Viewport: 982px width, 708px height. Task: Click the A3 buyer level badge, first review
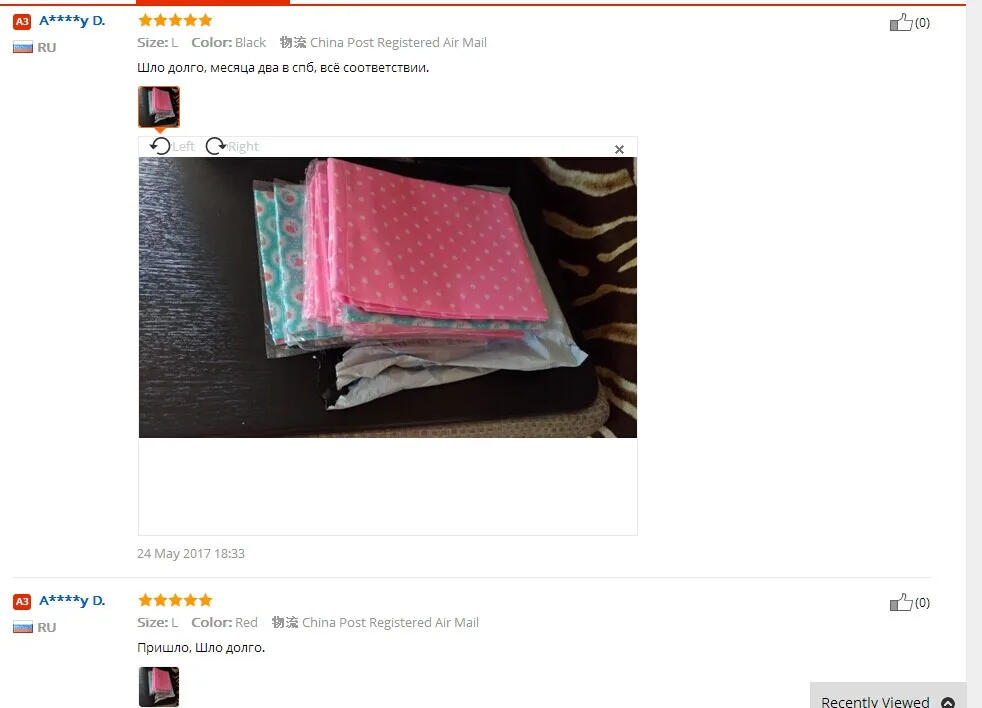22,22
